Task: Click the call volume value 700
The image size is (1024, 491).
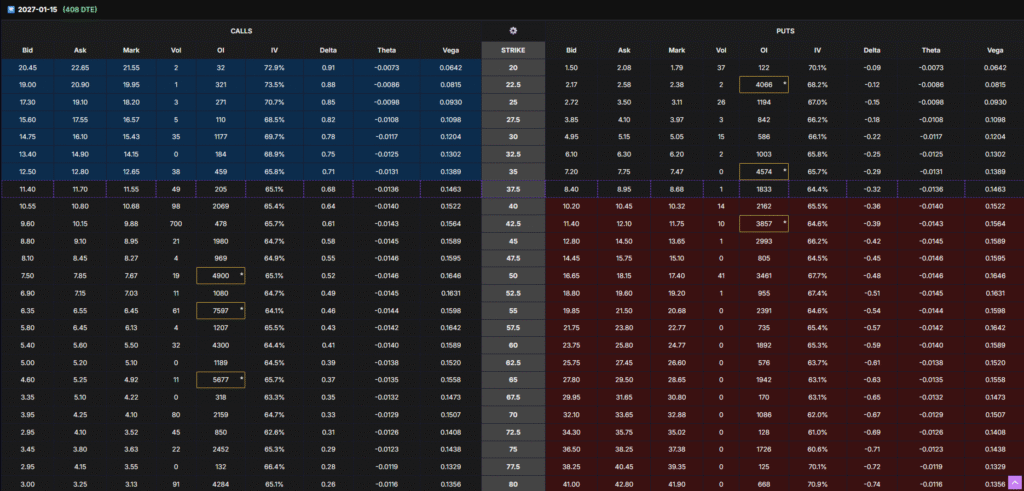Action: pyautogui.click(x=176, y=223)
